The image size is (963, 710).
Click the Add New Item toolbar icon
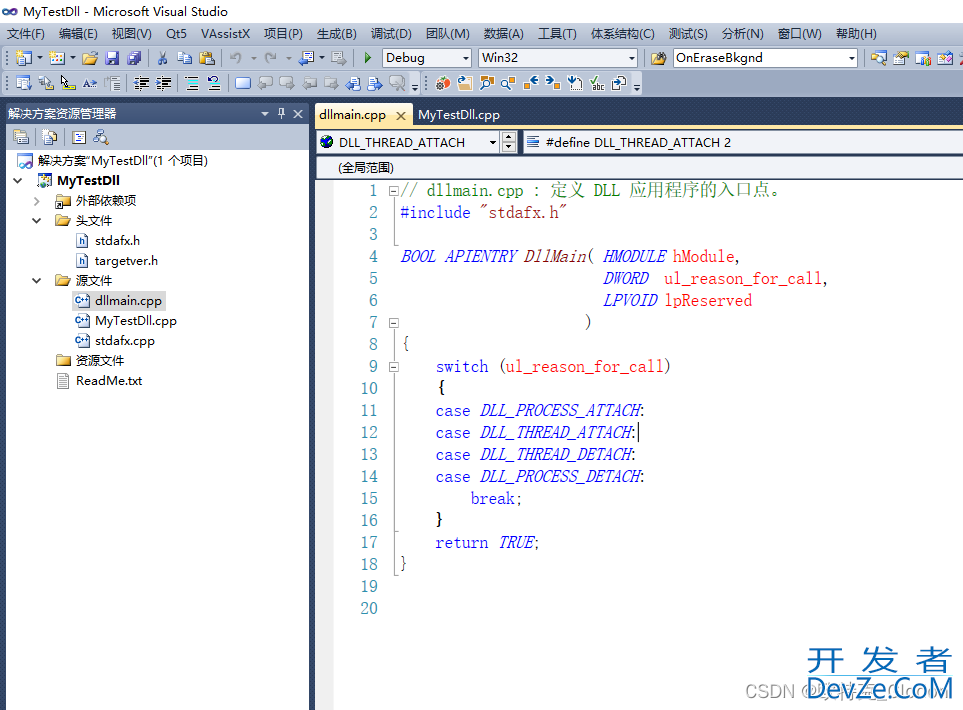57,58
